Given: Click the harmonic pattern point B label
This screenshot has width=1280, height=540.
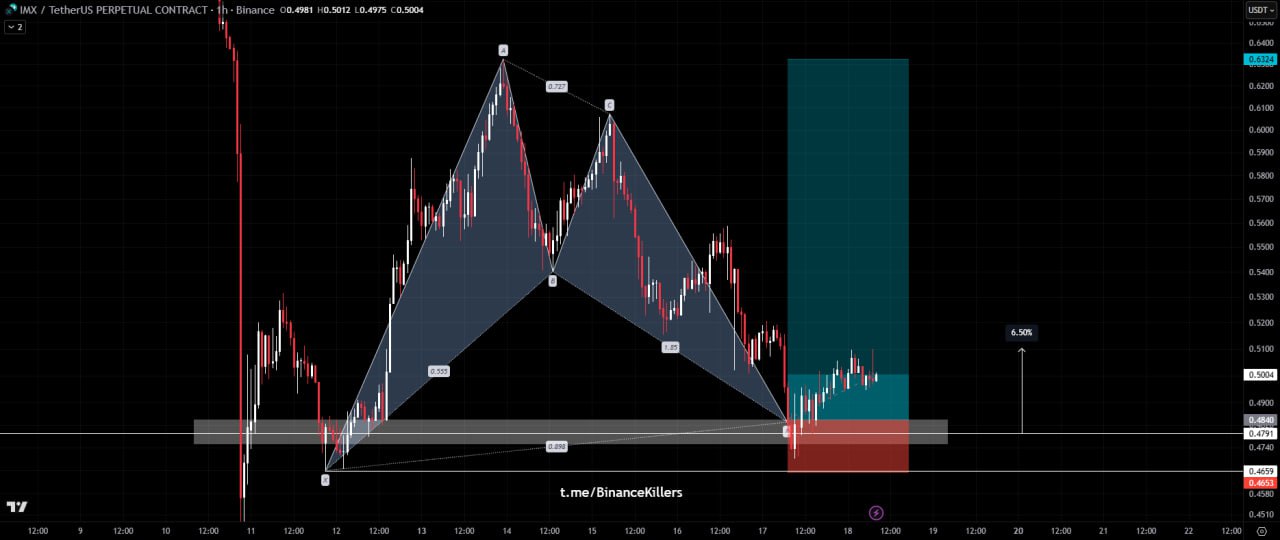Looking at the screenshot, I should (x=552, y=281).
